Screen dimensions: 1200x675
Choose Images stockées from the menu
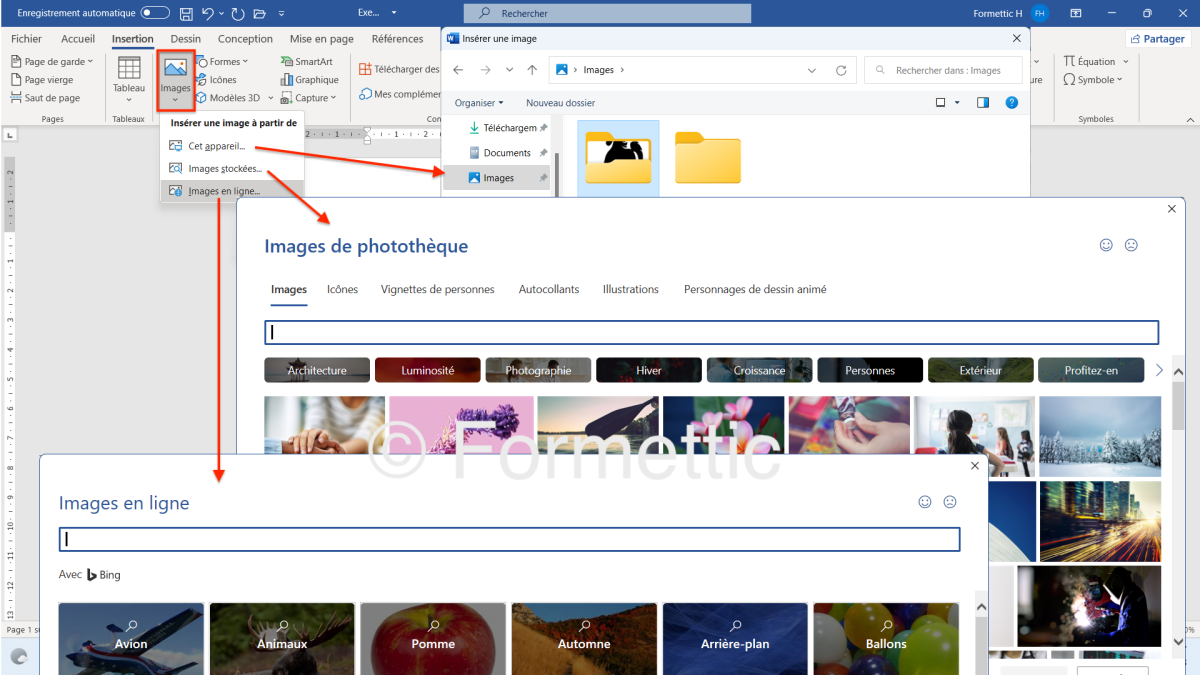pos(224,169)
